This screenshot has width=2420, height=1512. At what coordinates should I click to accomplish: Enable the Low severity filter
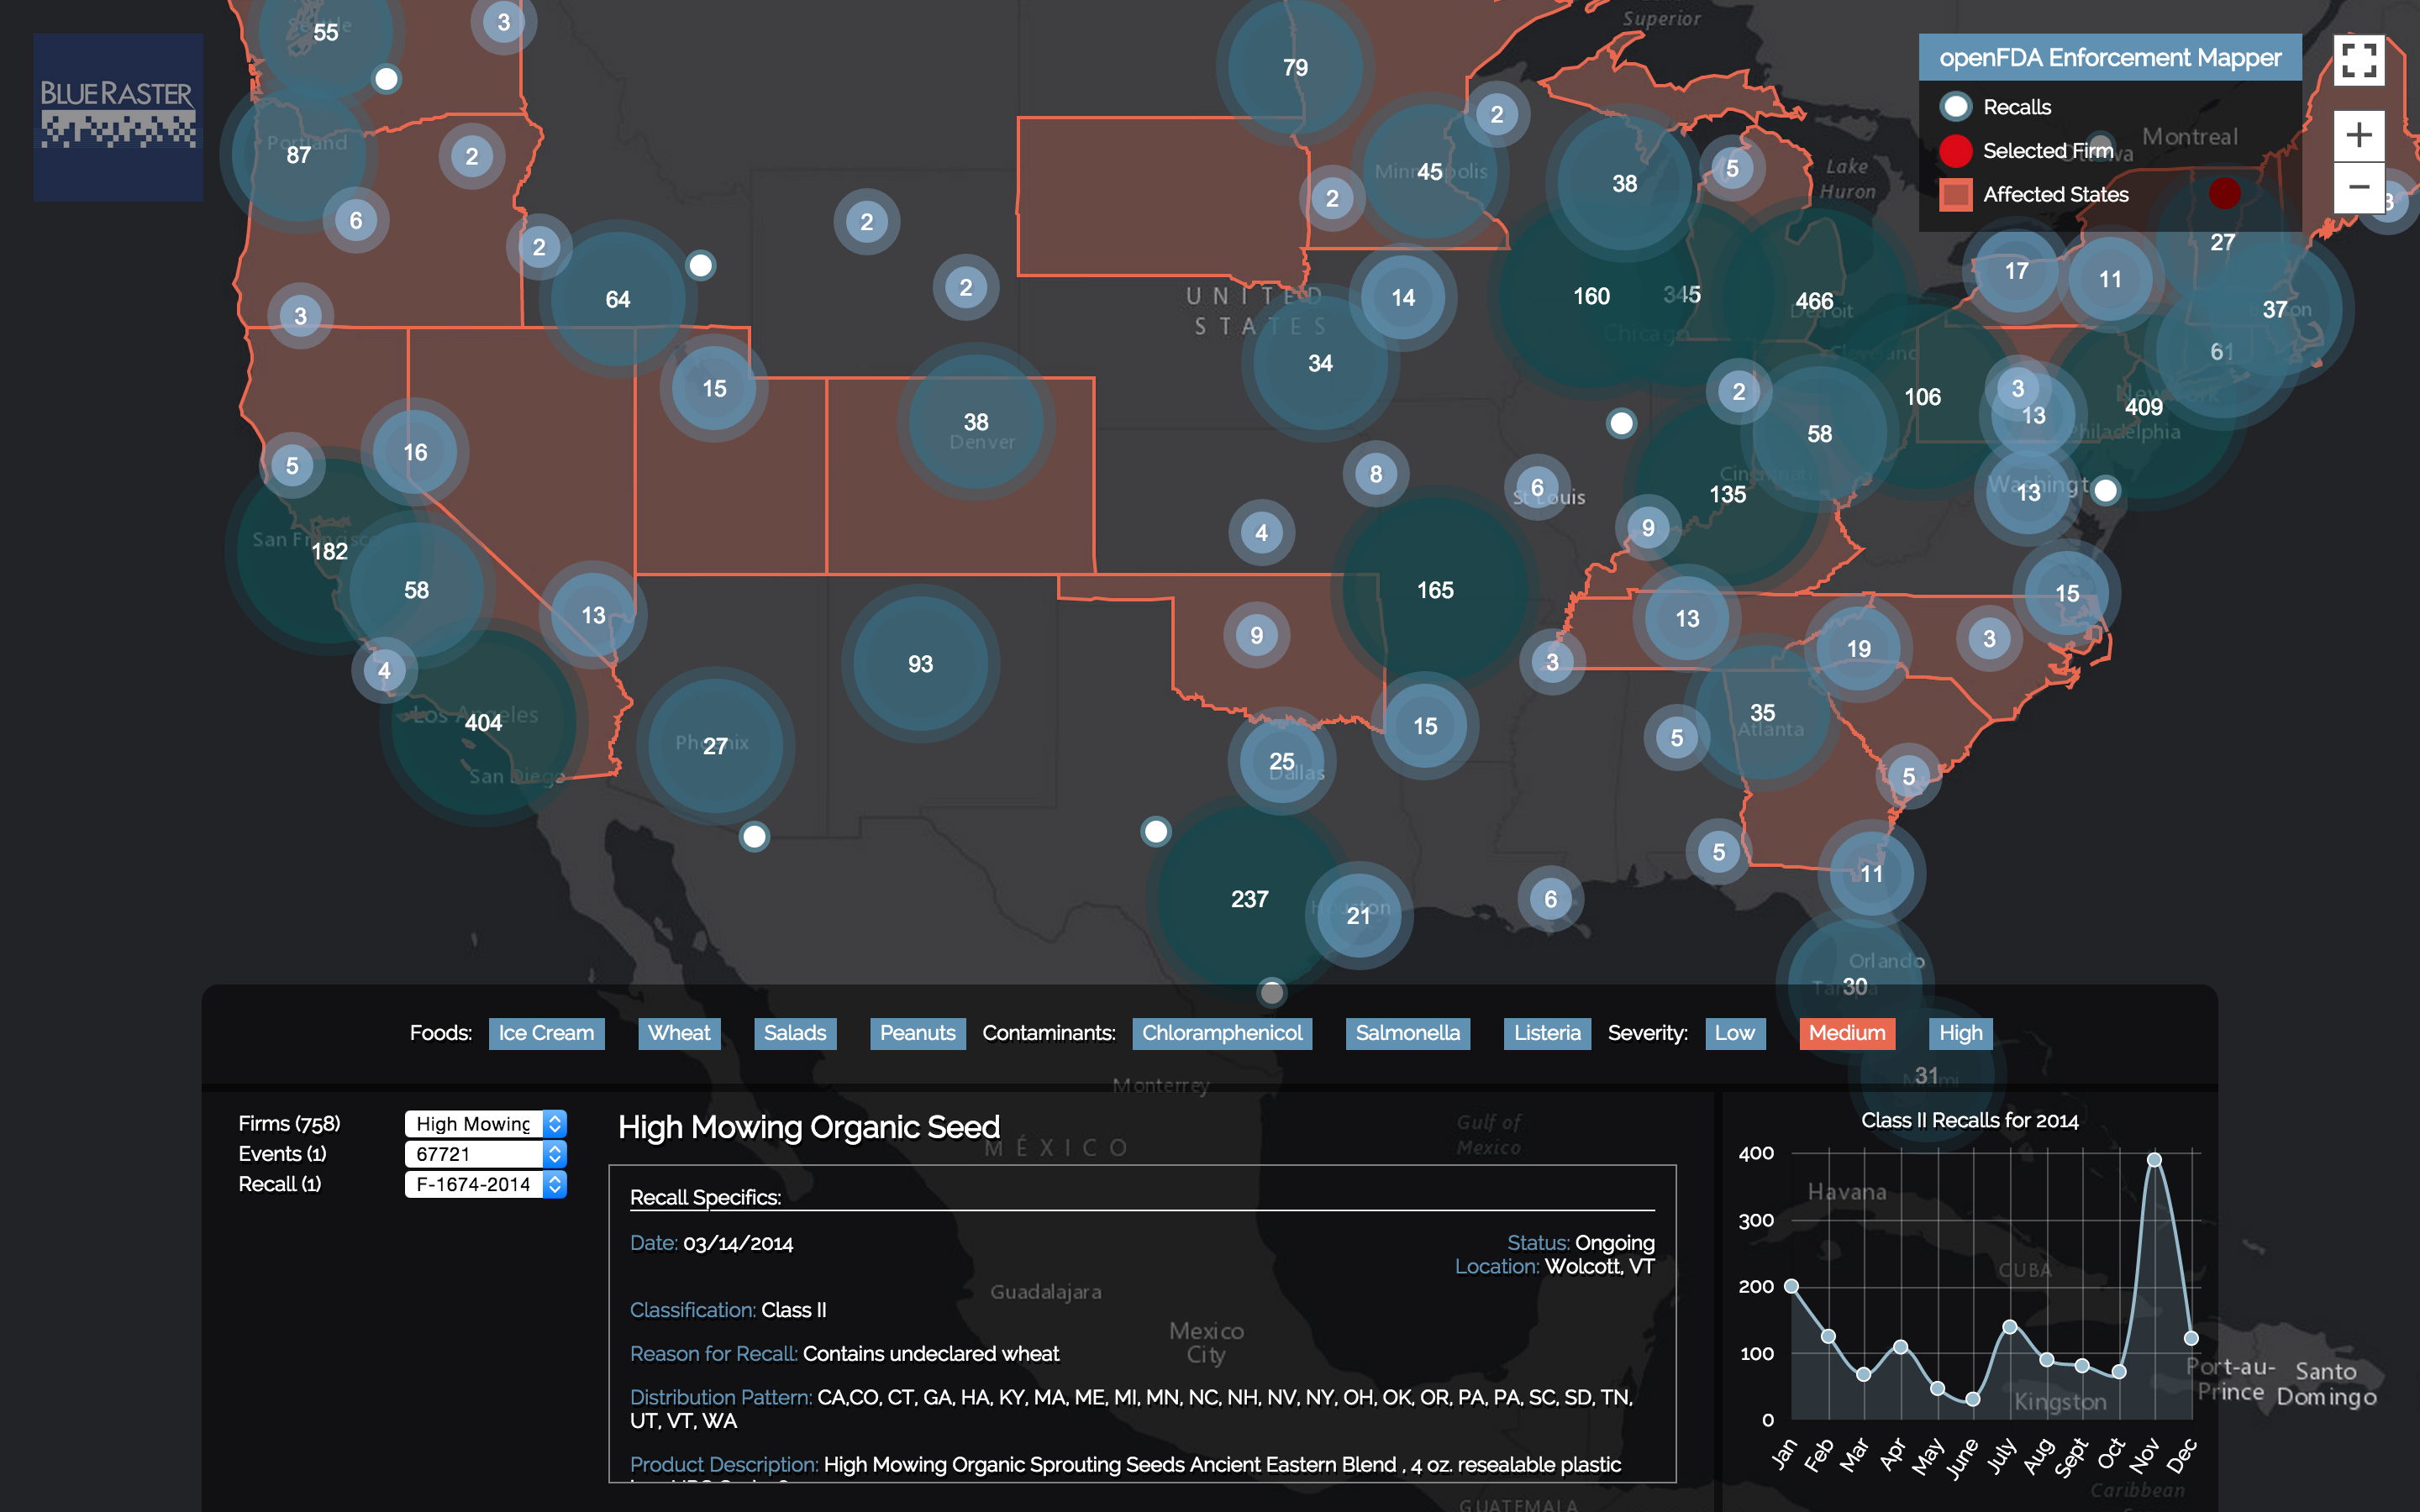point(1734,1033)
